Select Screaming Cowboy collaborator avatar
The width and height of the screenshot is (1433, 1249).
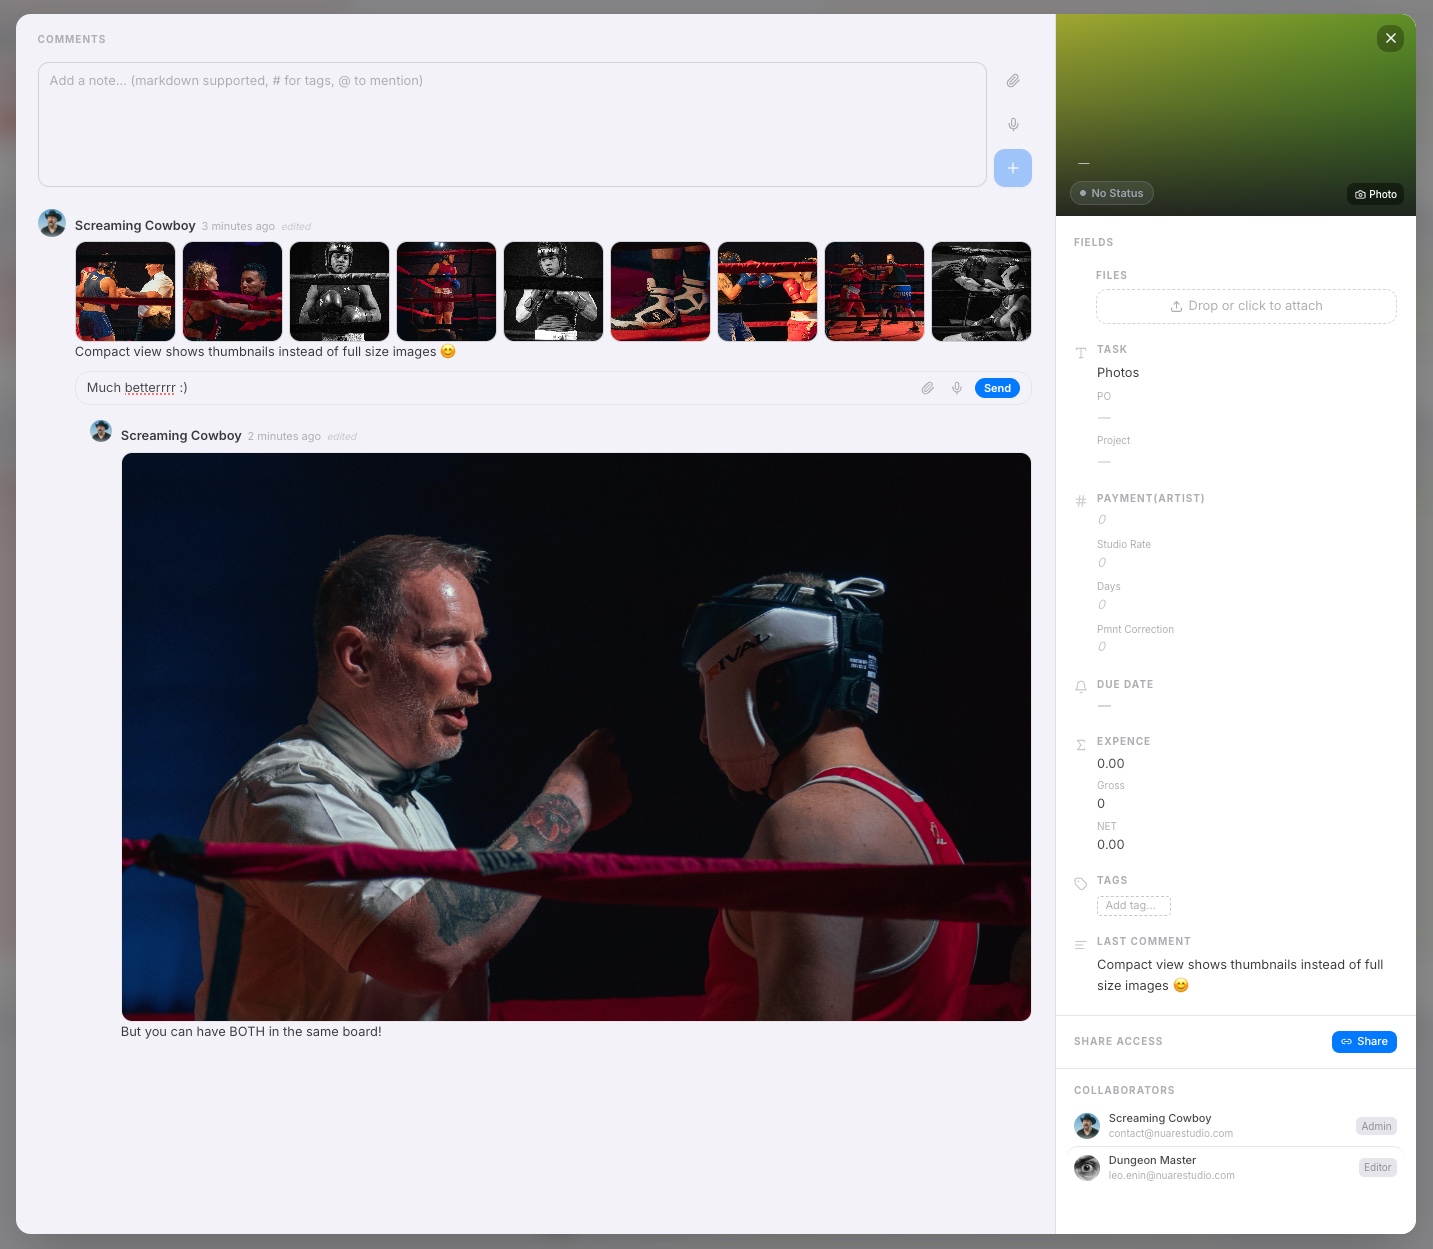click(1087, 1126)
